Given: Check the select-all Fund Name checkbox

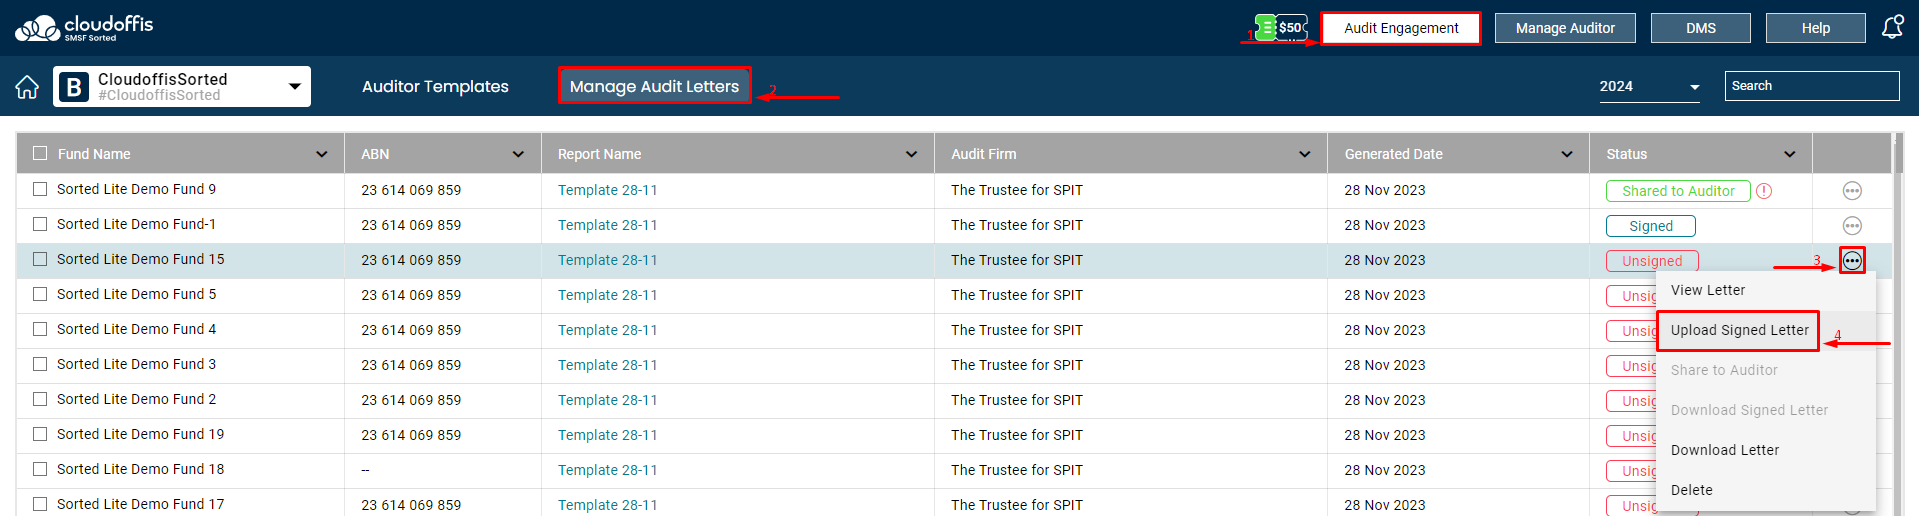Looking at the screenshot, I should (x=40, y=153).
